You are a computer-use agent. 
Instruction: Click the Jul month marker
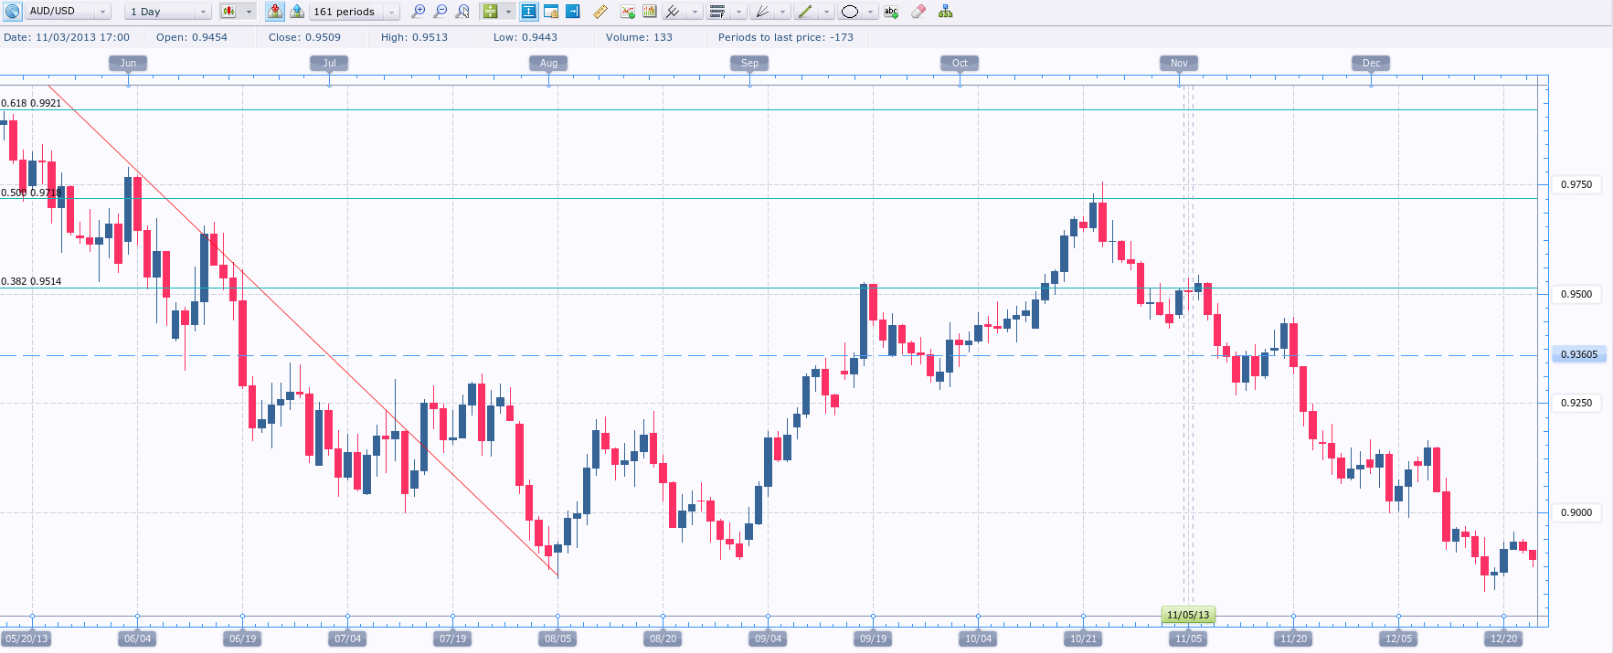tap(329, 63)
